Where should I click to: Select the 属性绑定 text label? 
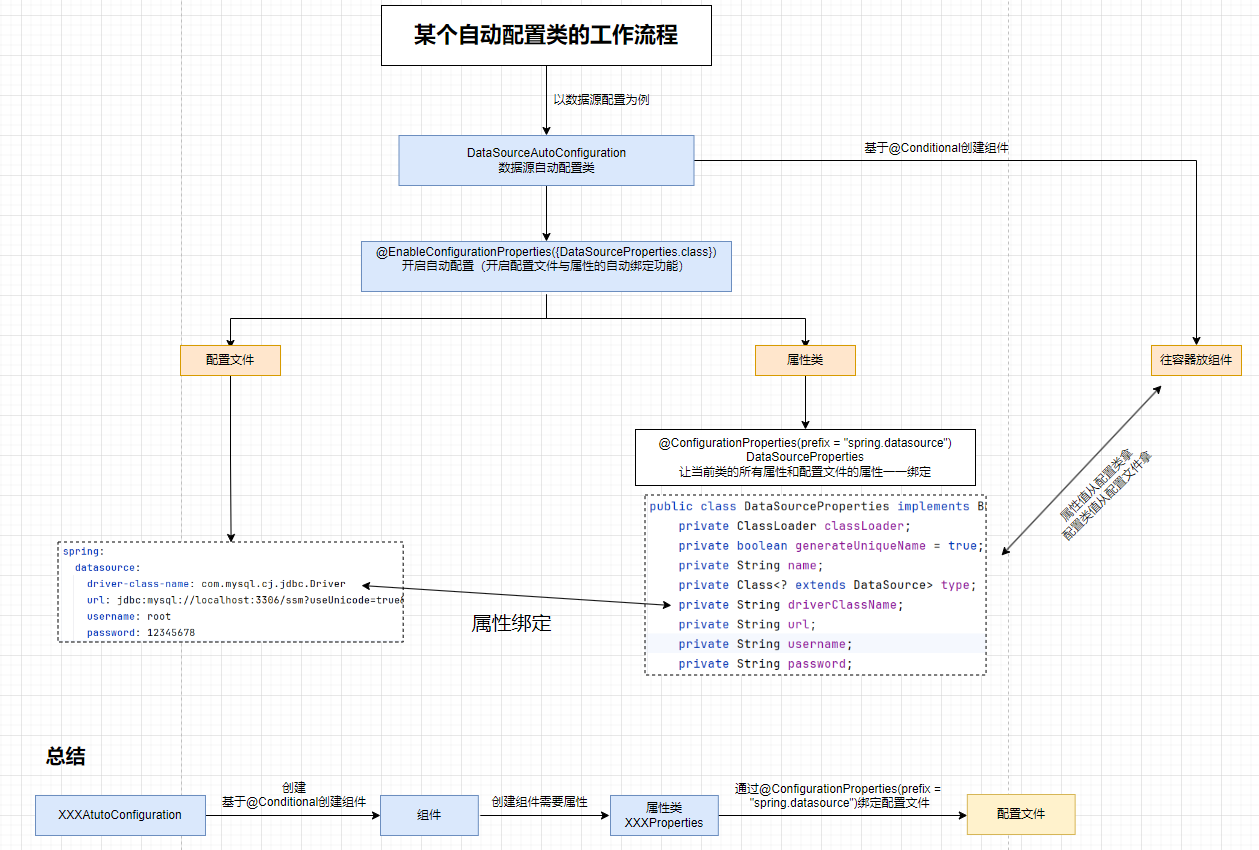click(511, 623)
